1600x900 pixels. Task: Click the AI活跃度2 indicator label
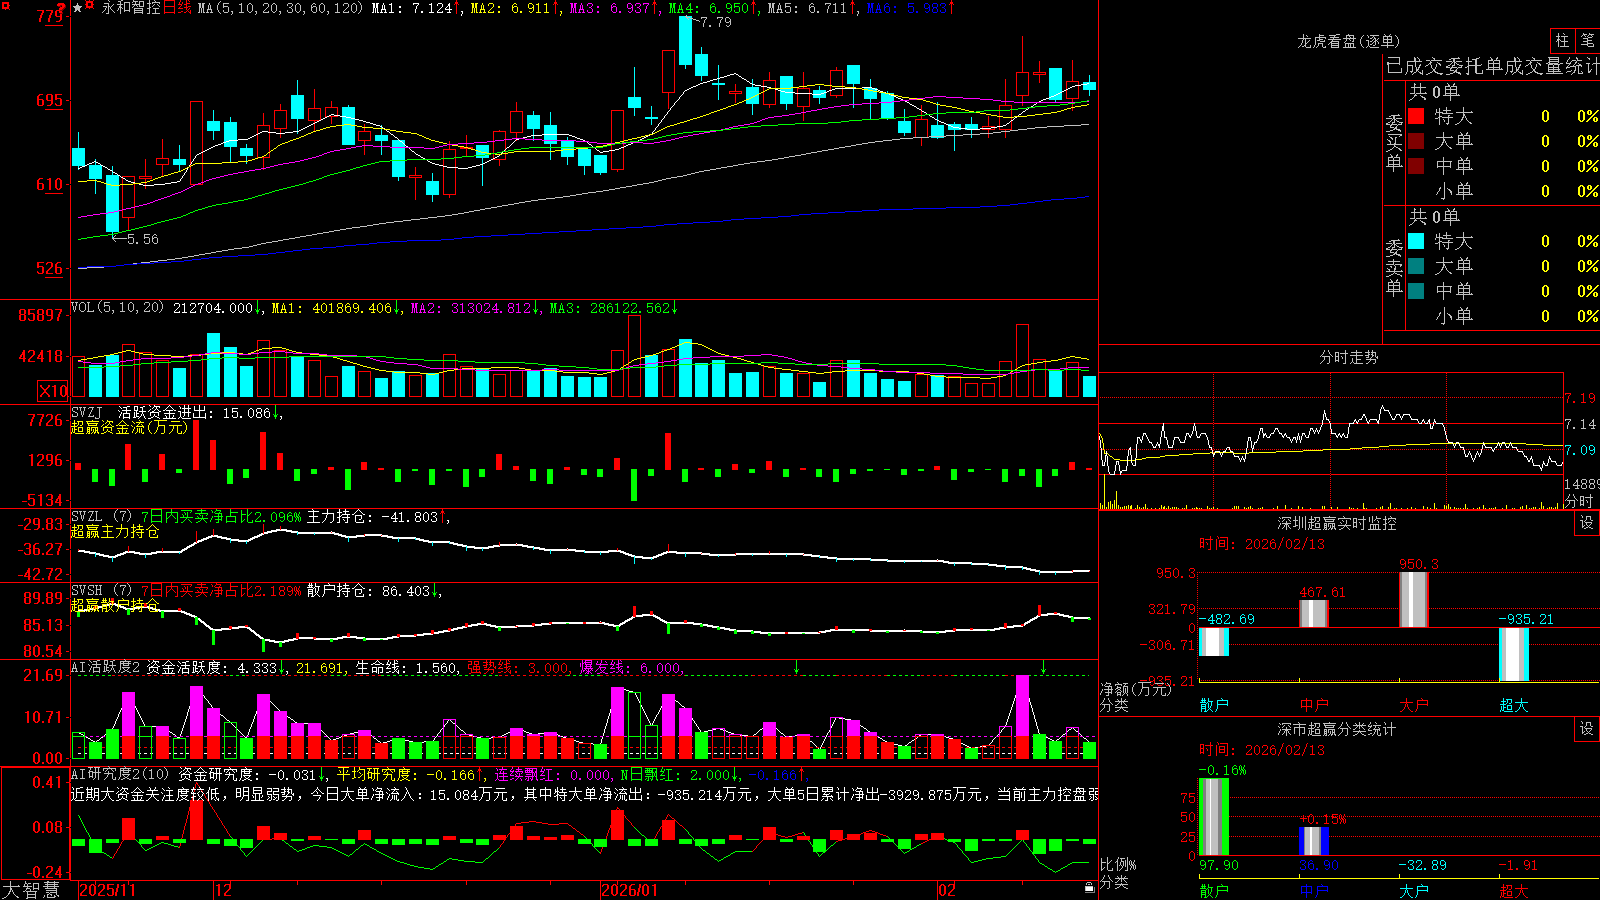[x=106, y=667]
